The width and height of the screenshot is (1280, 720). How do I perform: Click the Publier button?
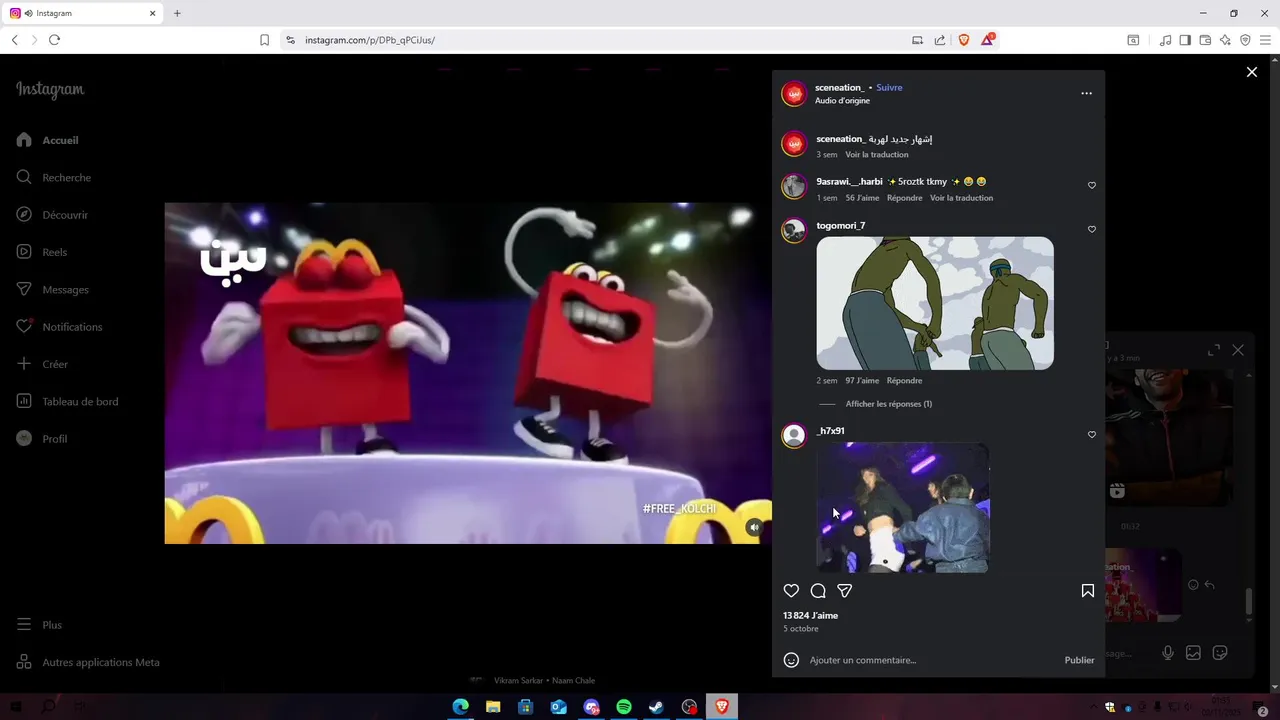pyautogui.click(x=1079, y=660)
